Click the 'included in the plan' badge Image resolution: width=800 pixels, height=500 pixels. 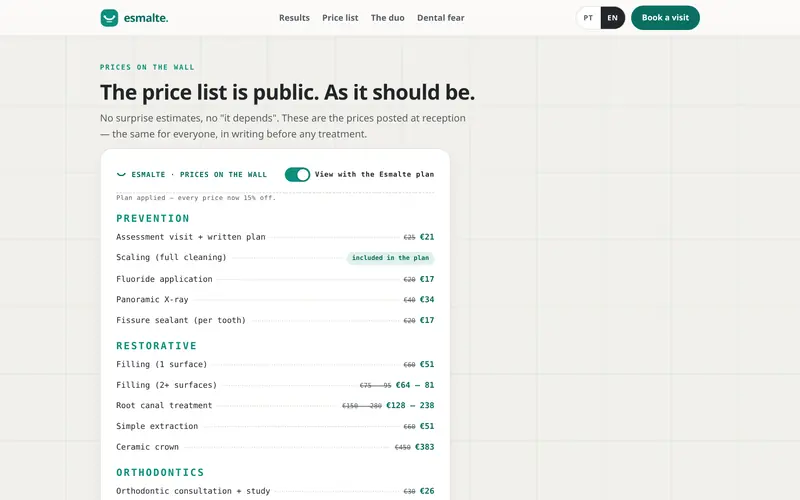coord(390,258)
